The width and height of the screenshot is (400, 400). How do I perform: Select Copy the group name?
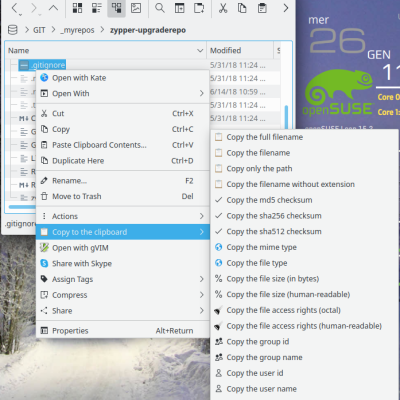click(x=304, y=357)
